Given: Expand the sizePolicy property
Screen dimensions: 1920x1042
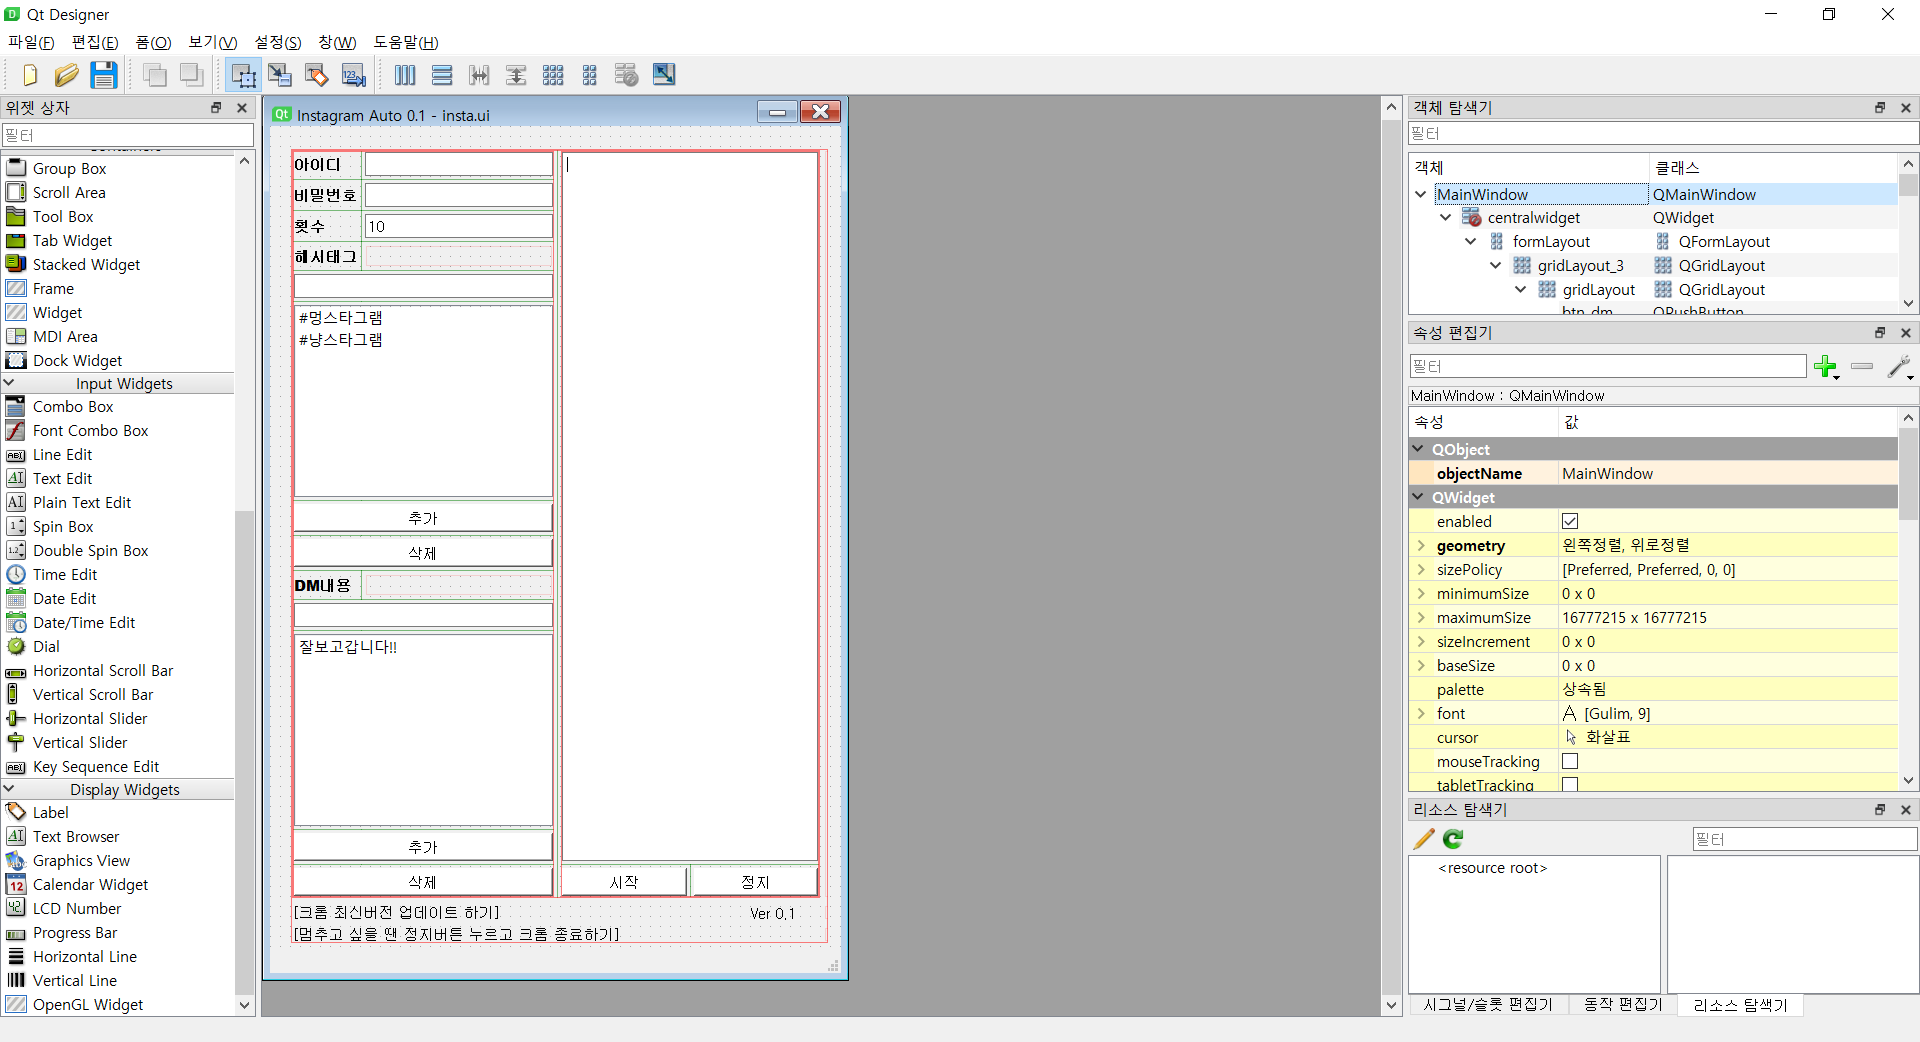Looking at the screenshot, I should (1421, 569).
